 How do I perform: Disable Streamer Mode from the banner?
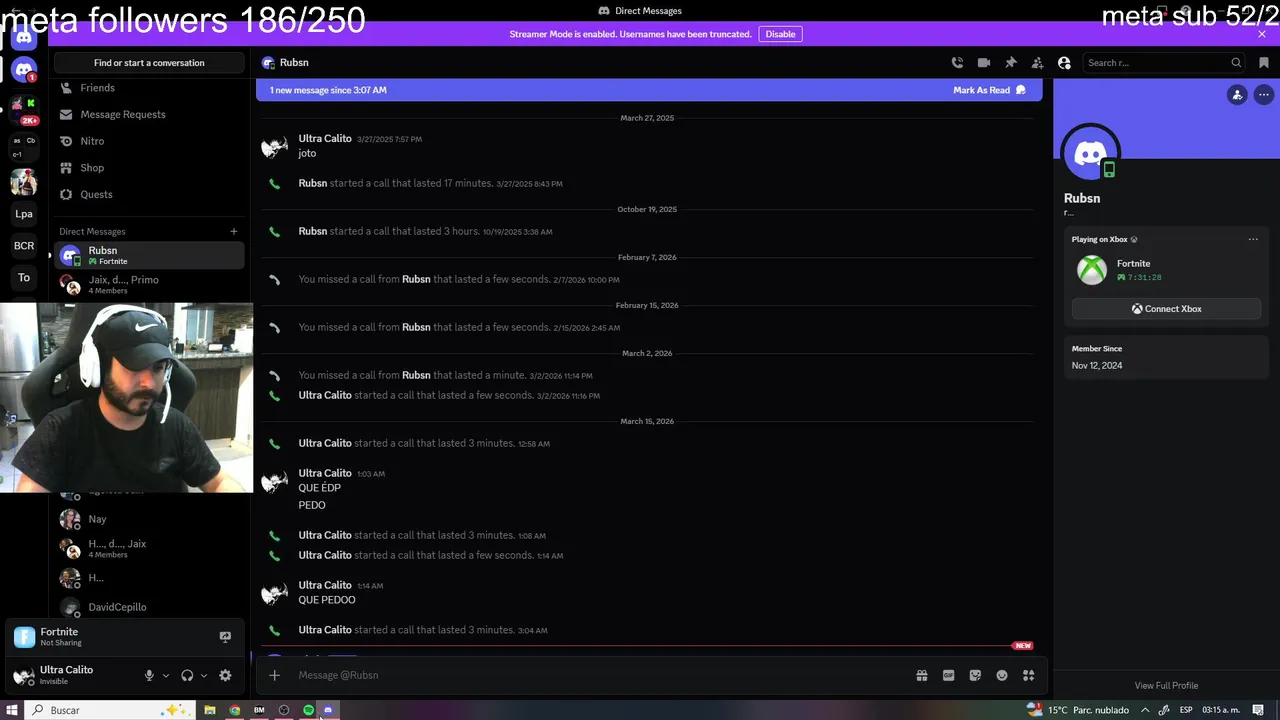point(780,34)
